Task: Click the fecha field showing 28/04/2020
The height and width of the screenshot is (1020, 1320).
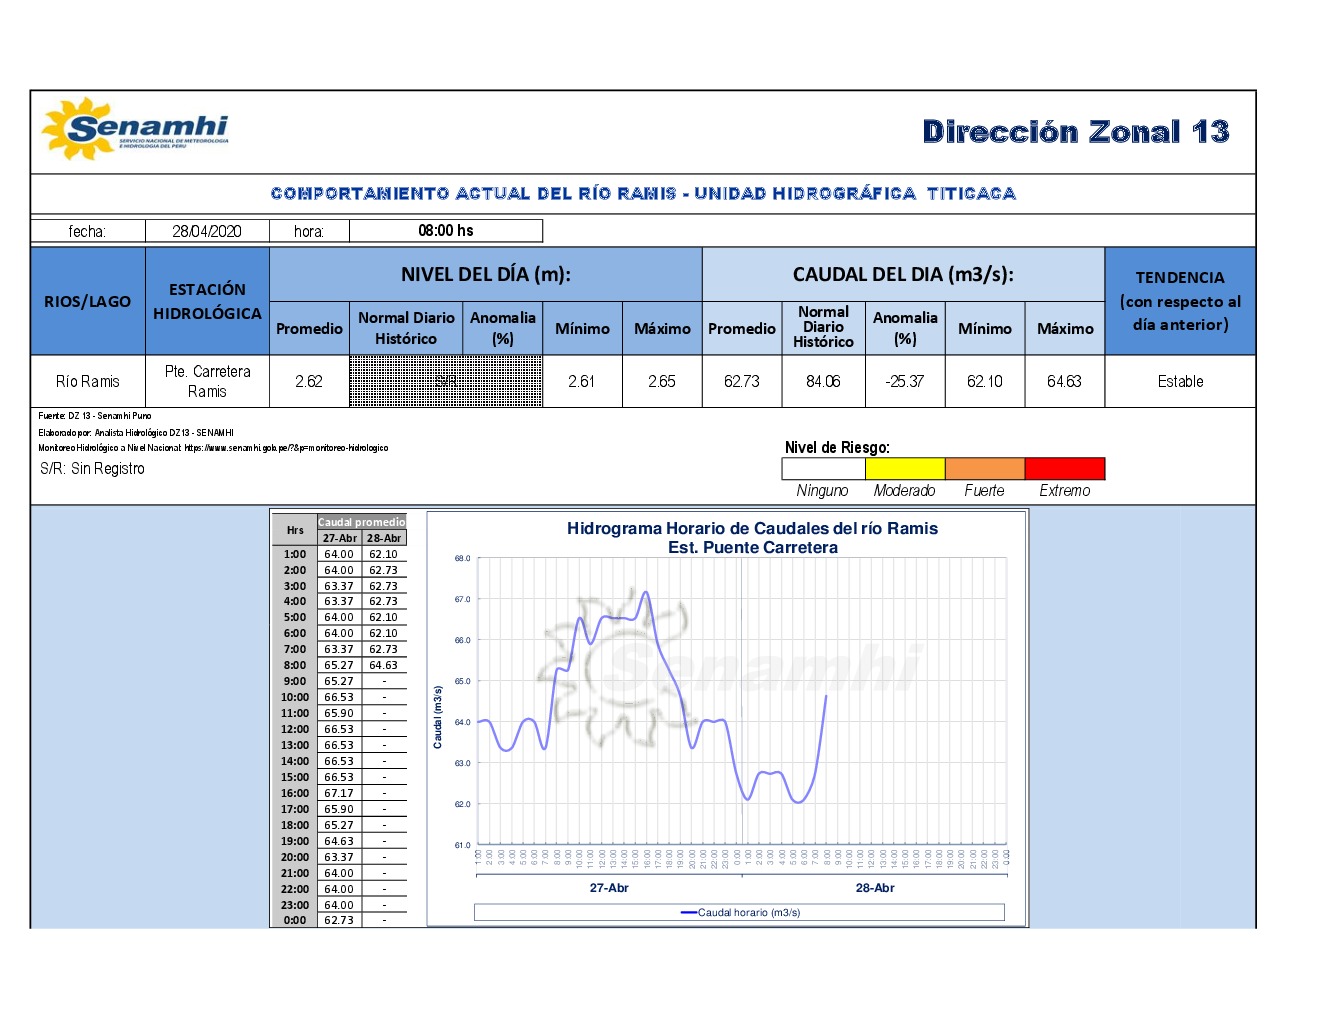Action: pyautogui.click(x=207, y=231)
